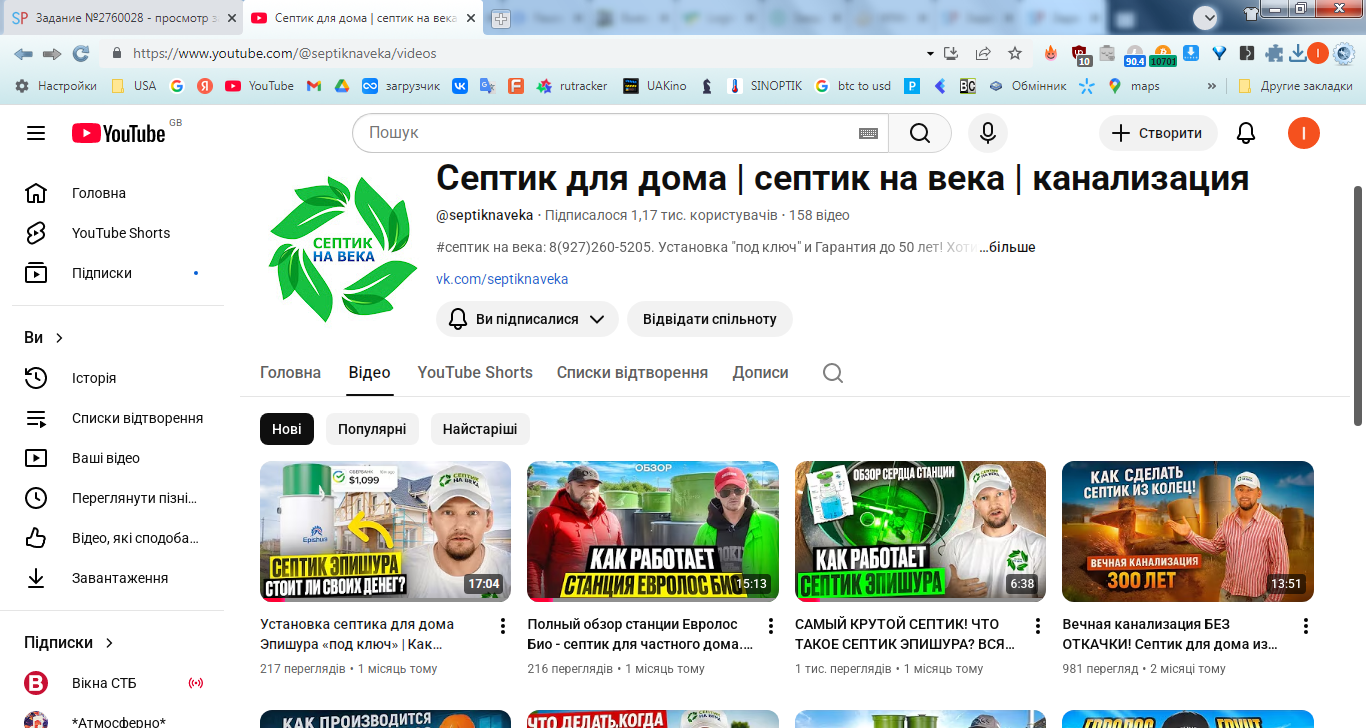This screenshot has width=1366, height=728.
Task: Open a new browser tab
Action: click(x=501, y=19)
